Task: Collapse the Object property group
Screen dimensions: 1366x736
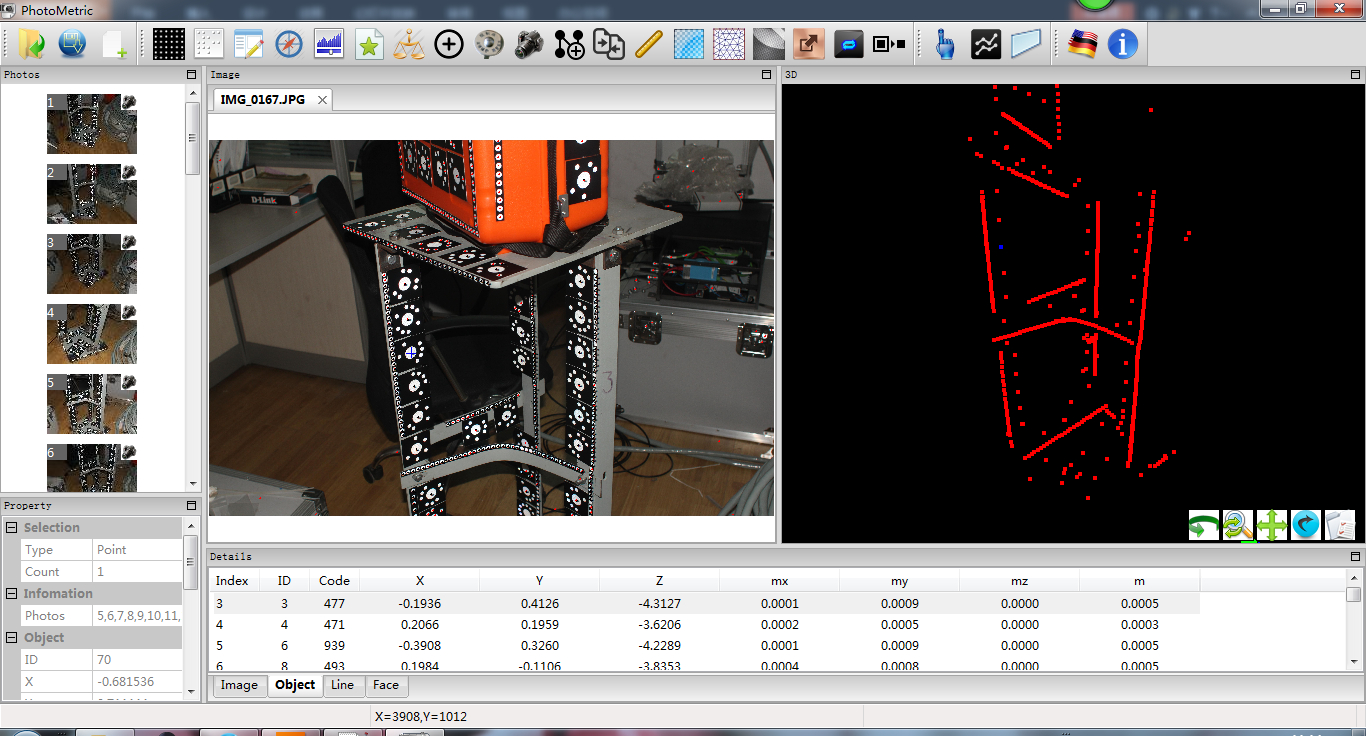Action: 12,638
